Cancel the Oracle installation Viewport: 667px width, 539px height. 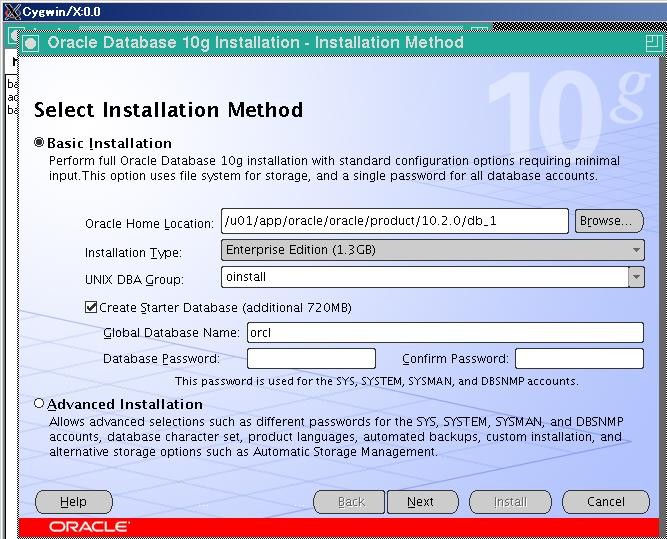pyautogui.click(x=606, y=502)
